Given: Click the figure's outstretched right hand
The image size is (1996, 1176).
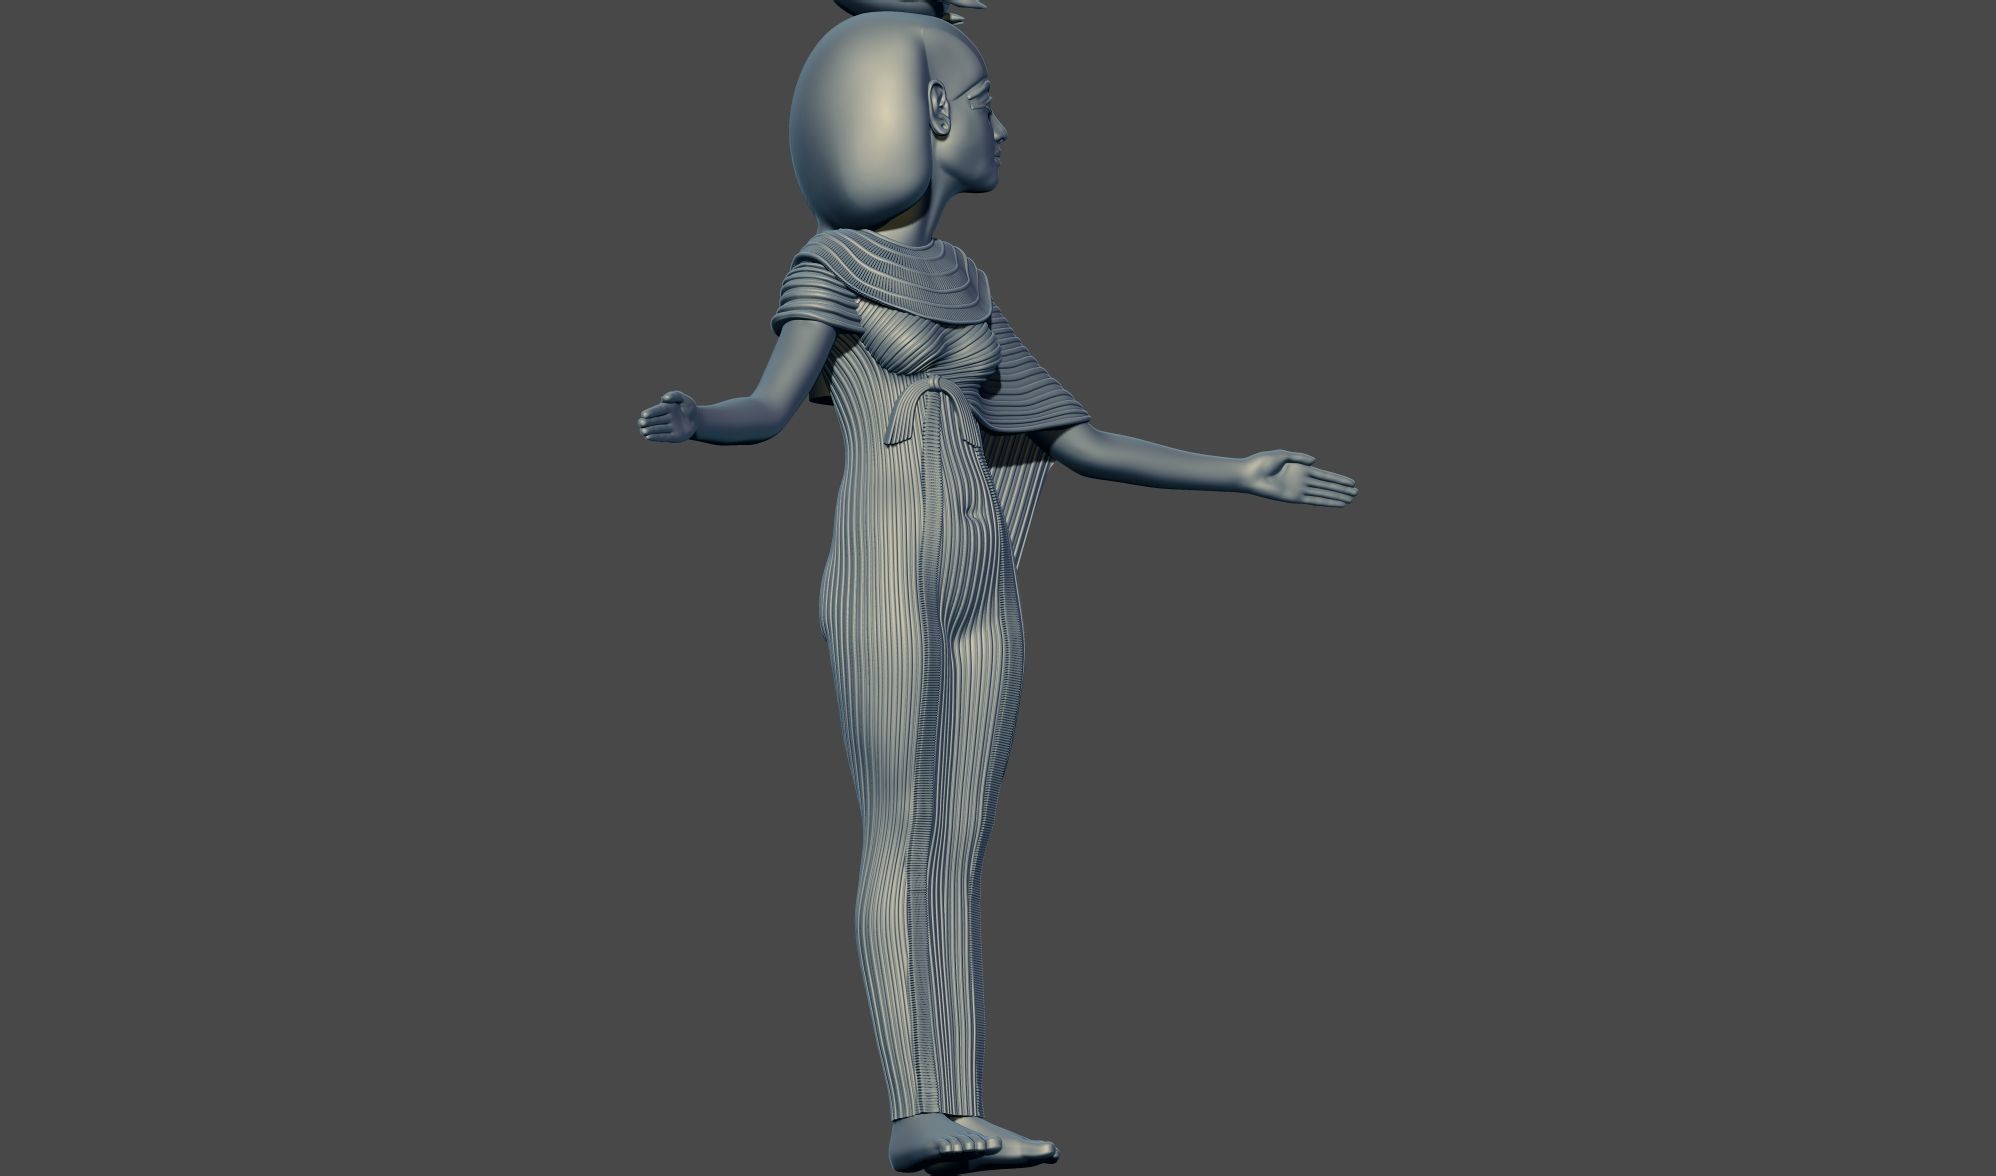Looking at the screenshot, I should (1297, 477).
